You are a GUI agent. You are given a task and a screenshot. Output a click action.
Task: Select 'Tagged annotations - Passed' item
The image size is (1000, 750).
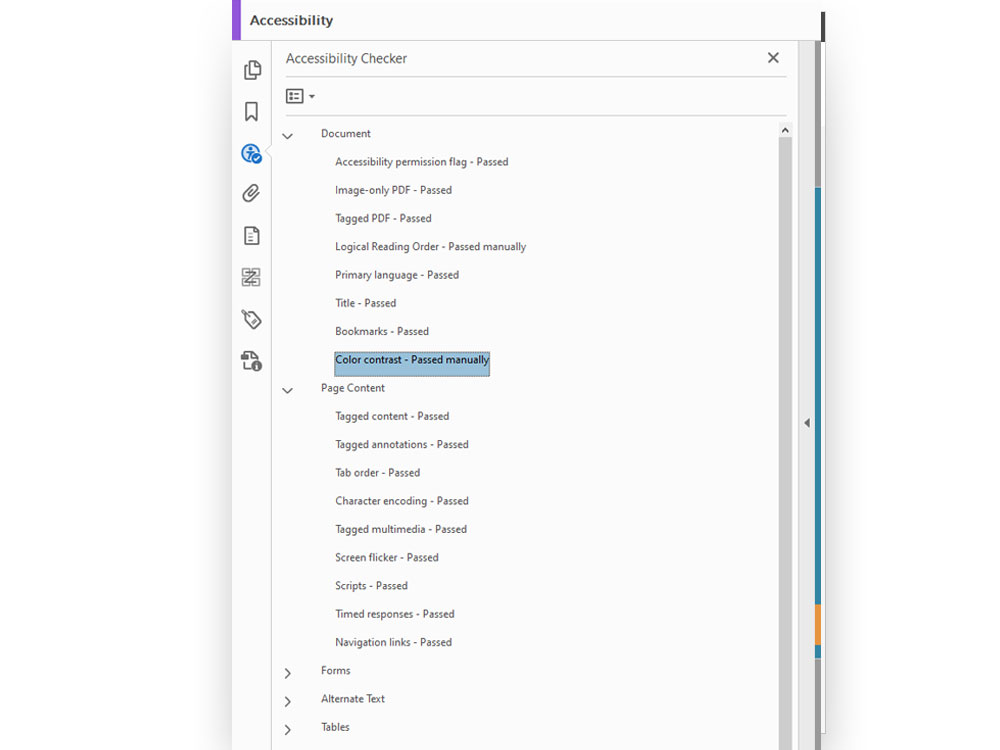402,445
